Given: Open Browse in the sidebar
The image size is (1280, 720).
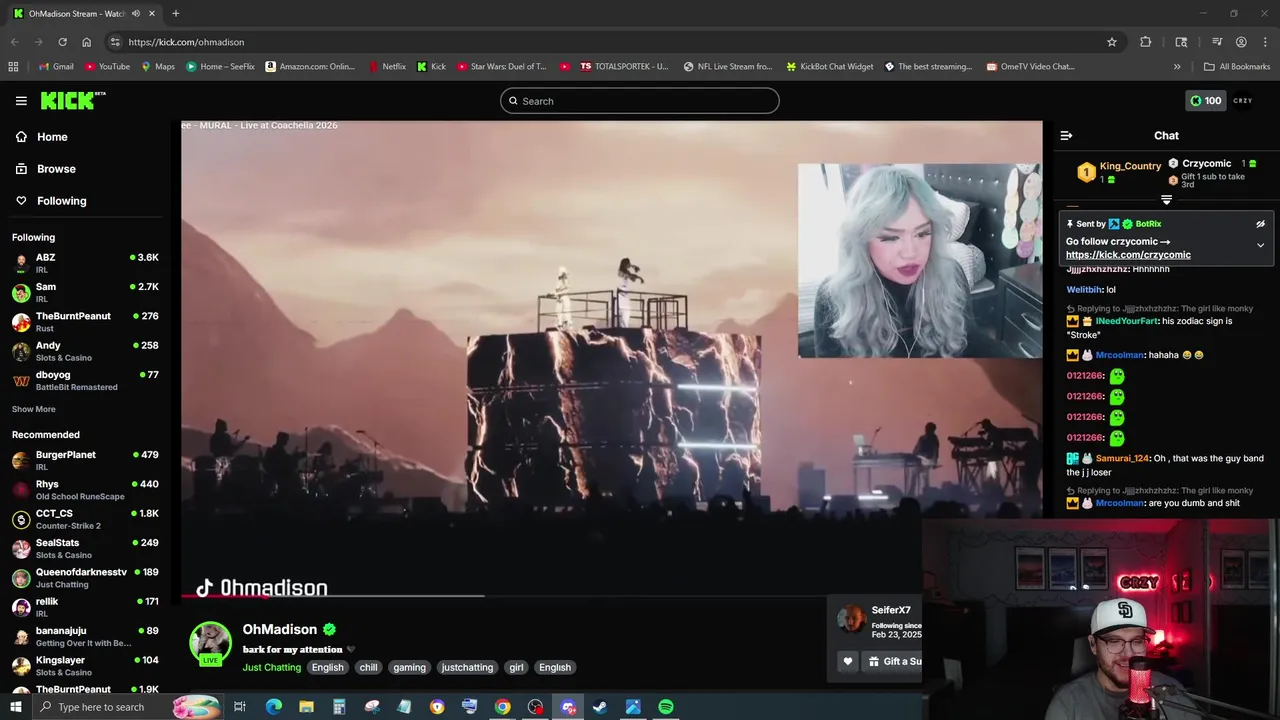Looking at the screenshot, I should [x=56, y=169].
